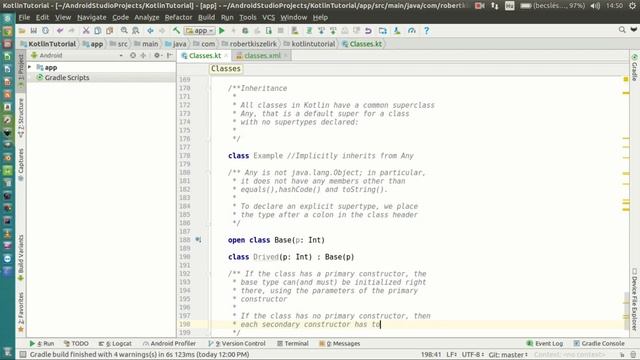This screenshot has height=360, width=640.
Task: Open the Terminal tool window
Action: pyautogui.click(x=293, y=344)
